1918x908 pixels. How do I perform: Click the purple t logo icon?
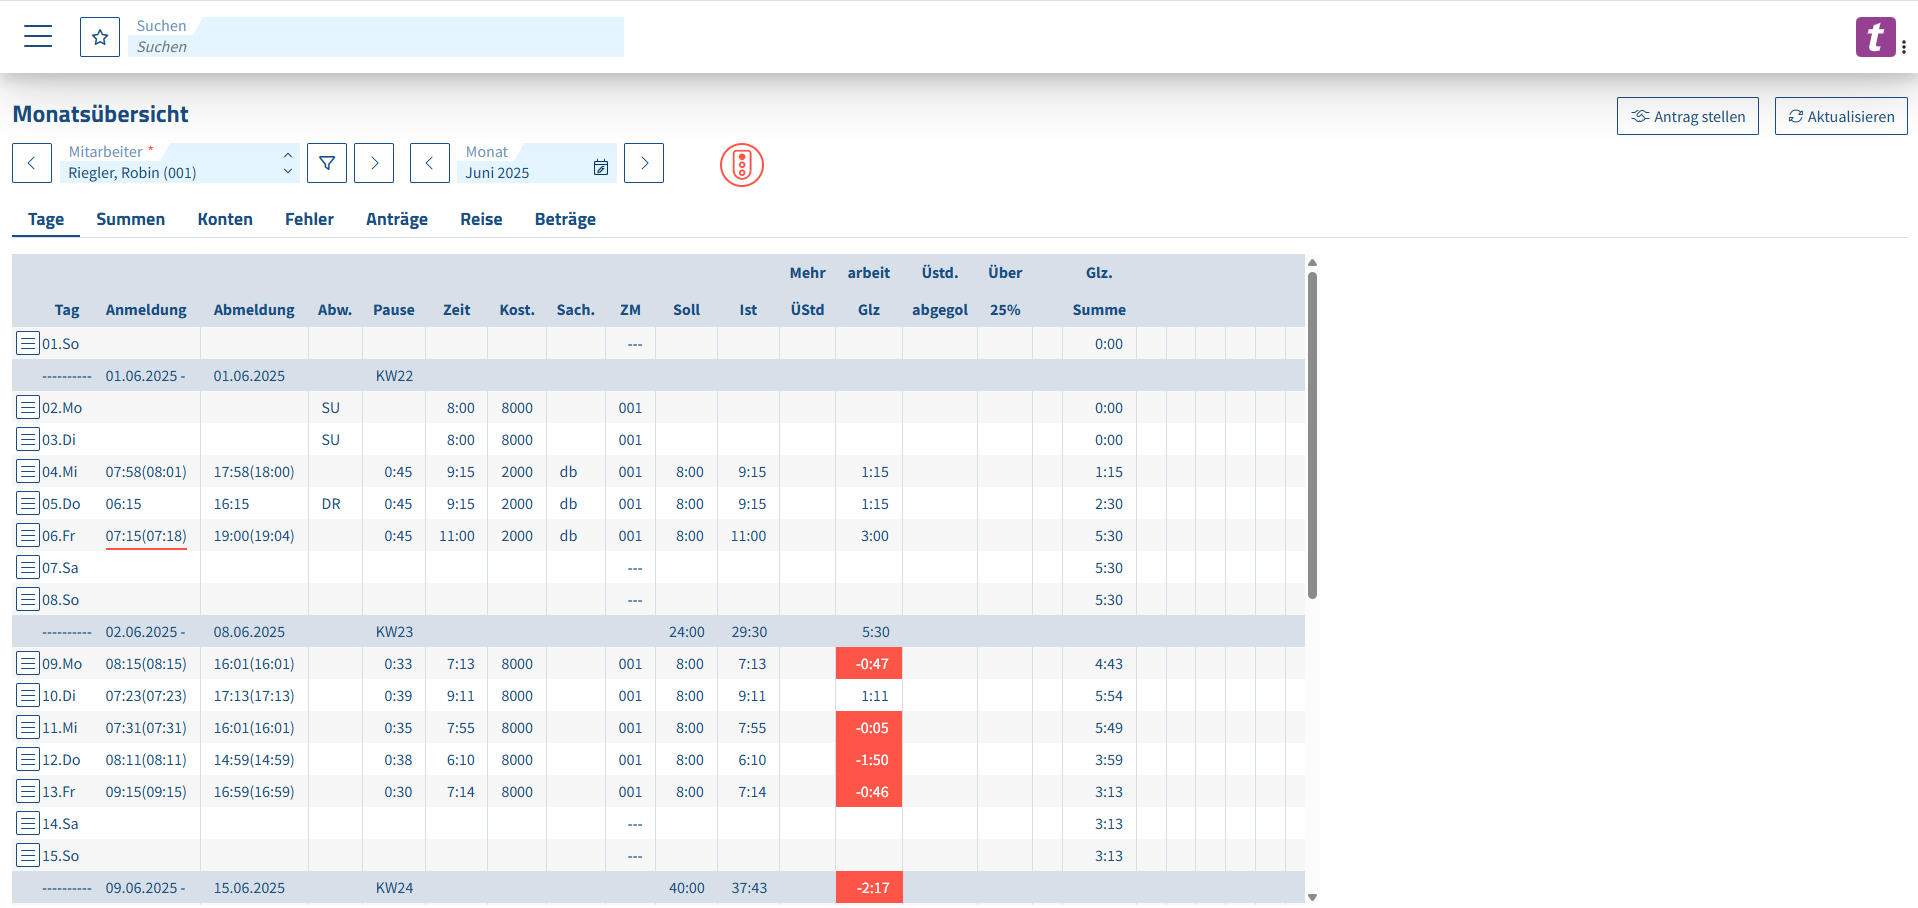click(1875, 37)
